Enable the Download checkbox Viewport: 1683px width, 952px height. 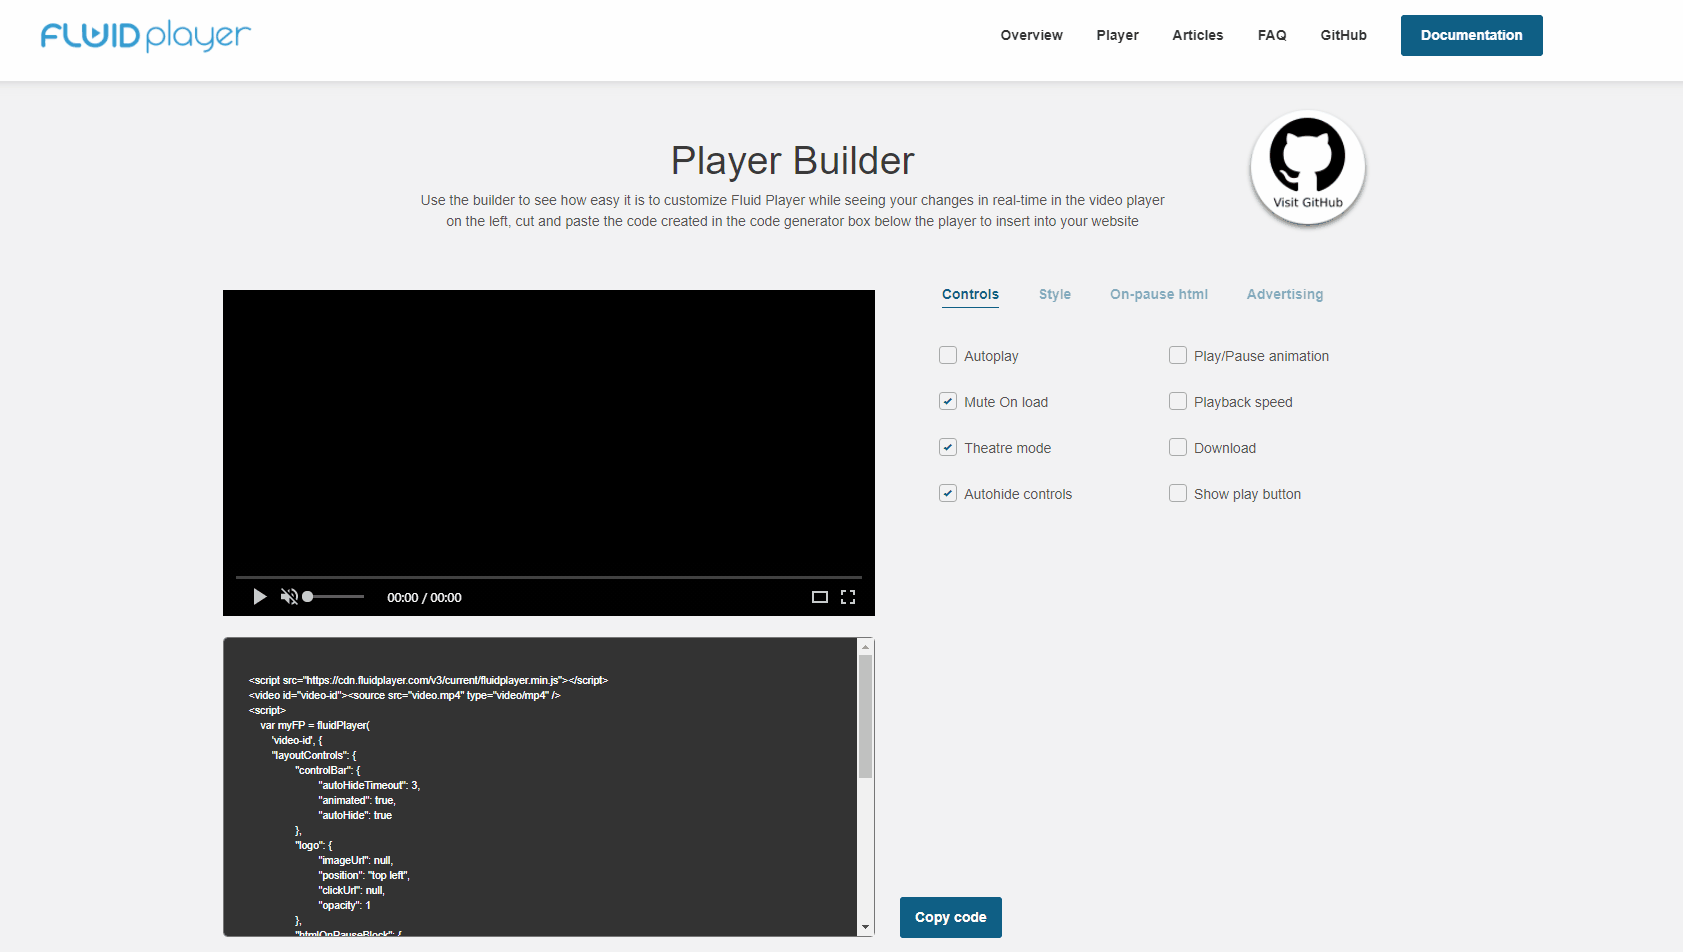pos(1178,447)
